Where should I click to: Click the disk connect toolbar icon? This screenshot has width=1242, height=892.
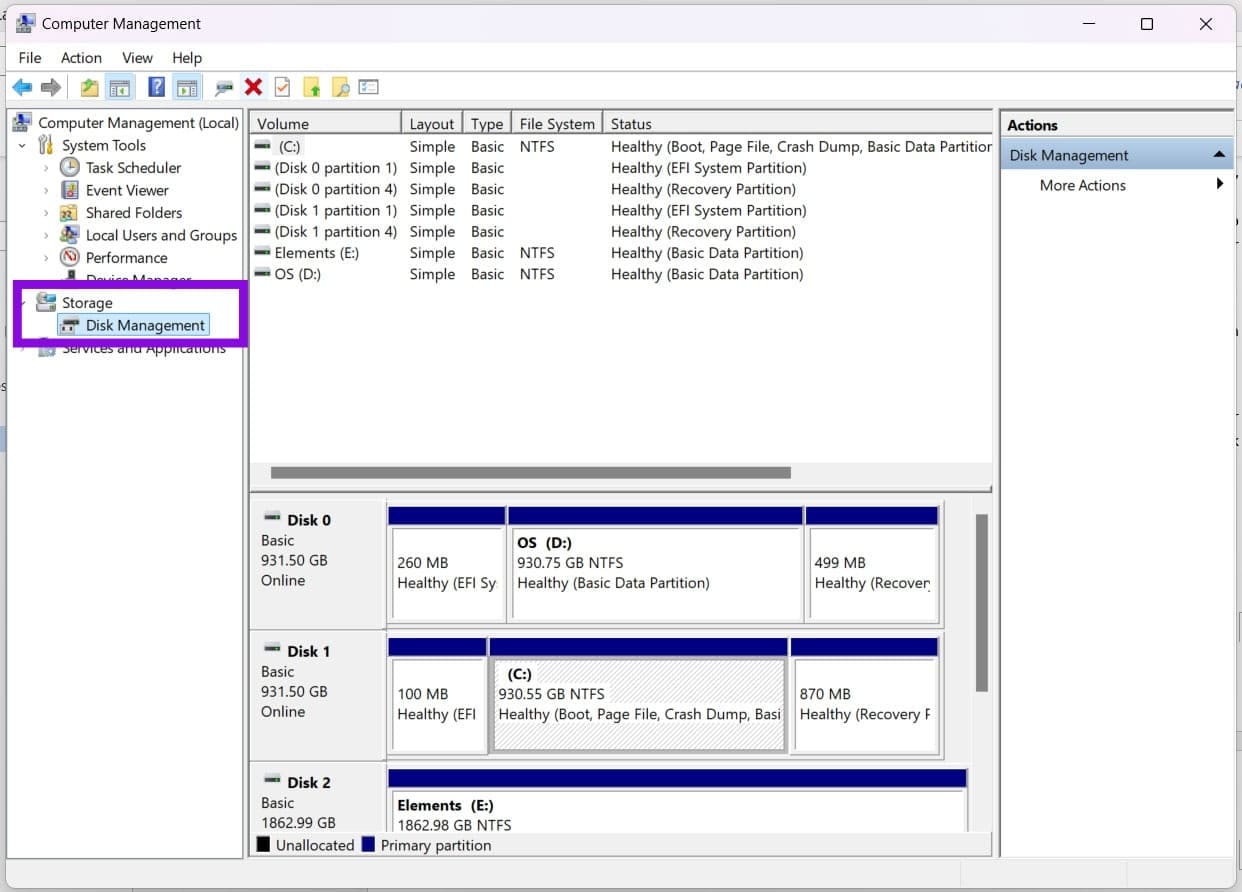pos(224,87)
